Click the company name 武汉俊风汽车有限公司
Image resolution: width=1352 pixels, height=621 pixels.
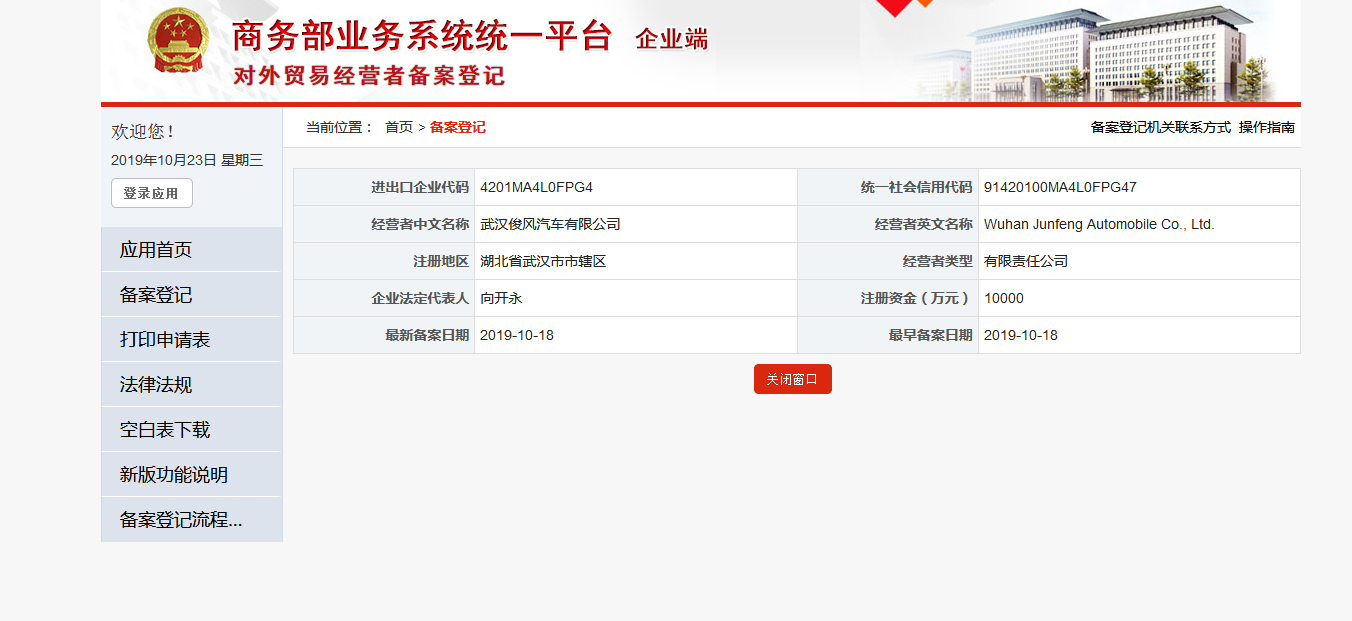(551, 224)
